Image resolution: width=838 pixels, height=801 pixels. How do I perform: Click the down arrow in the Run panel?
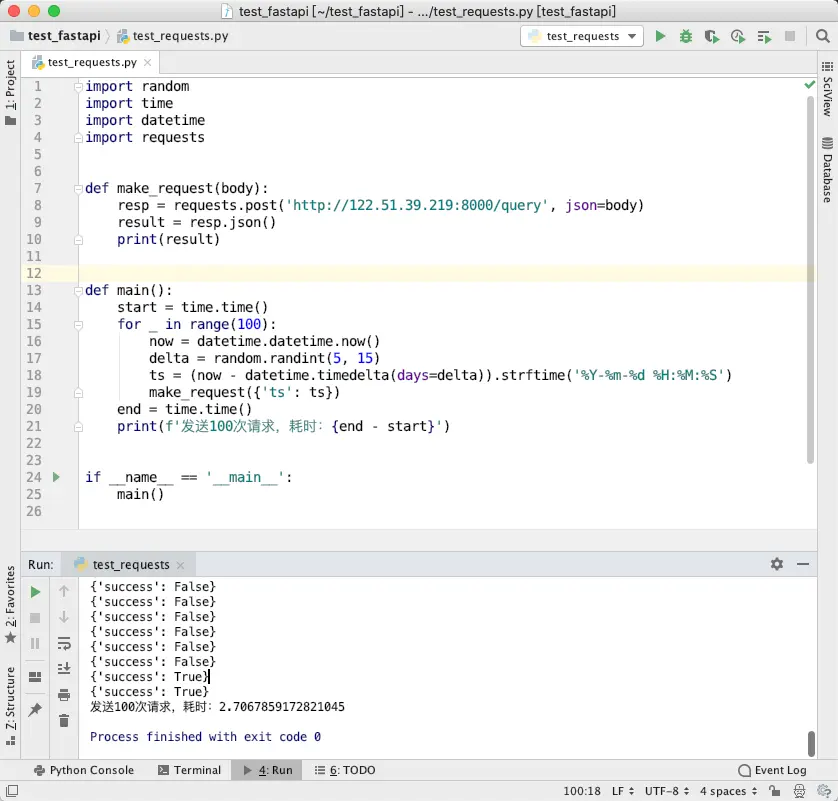64,617
